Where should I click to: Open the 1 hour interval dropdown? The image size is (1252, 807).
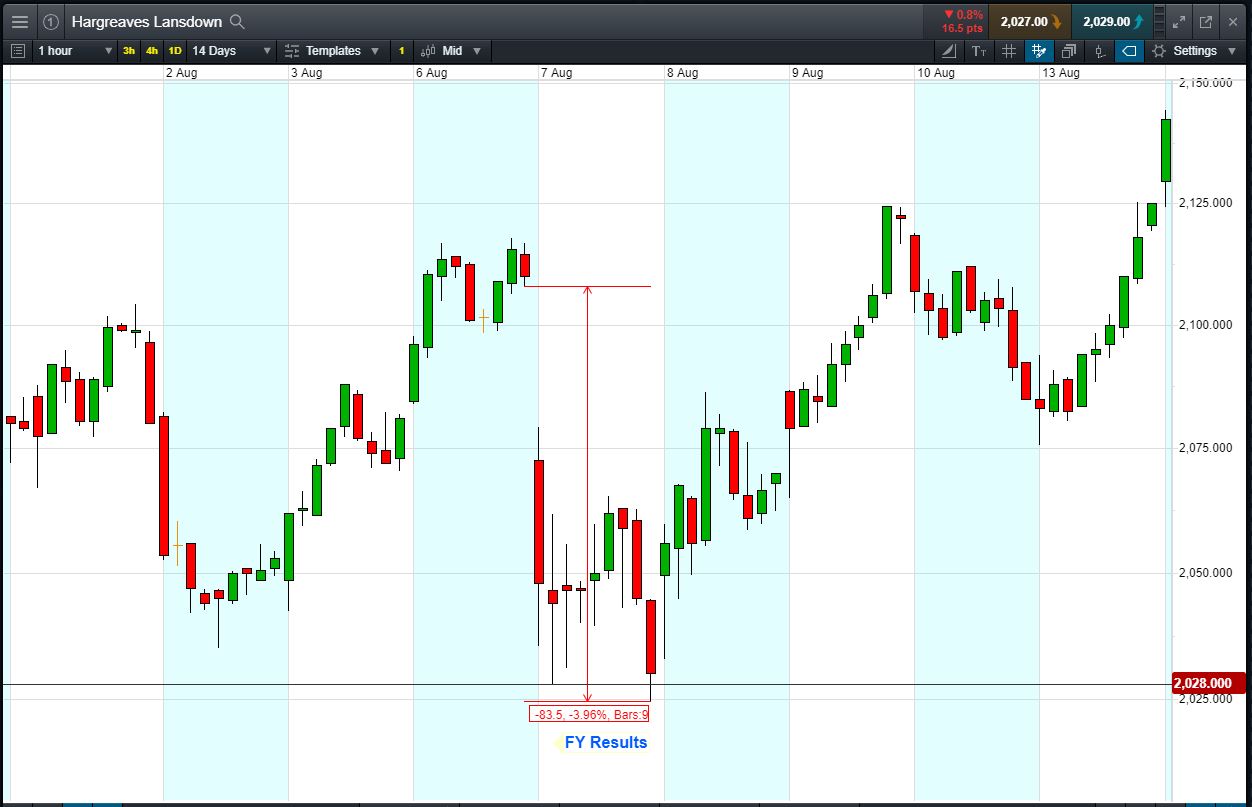click(75, 50)
